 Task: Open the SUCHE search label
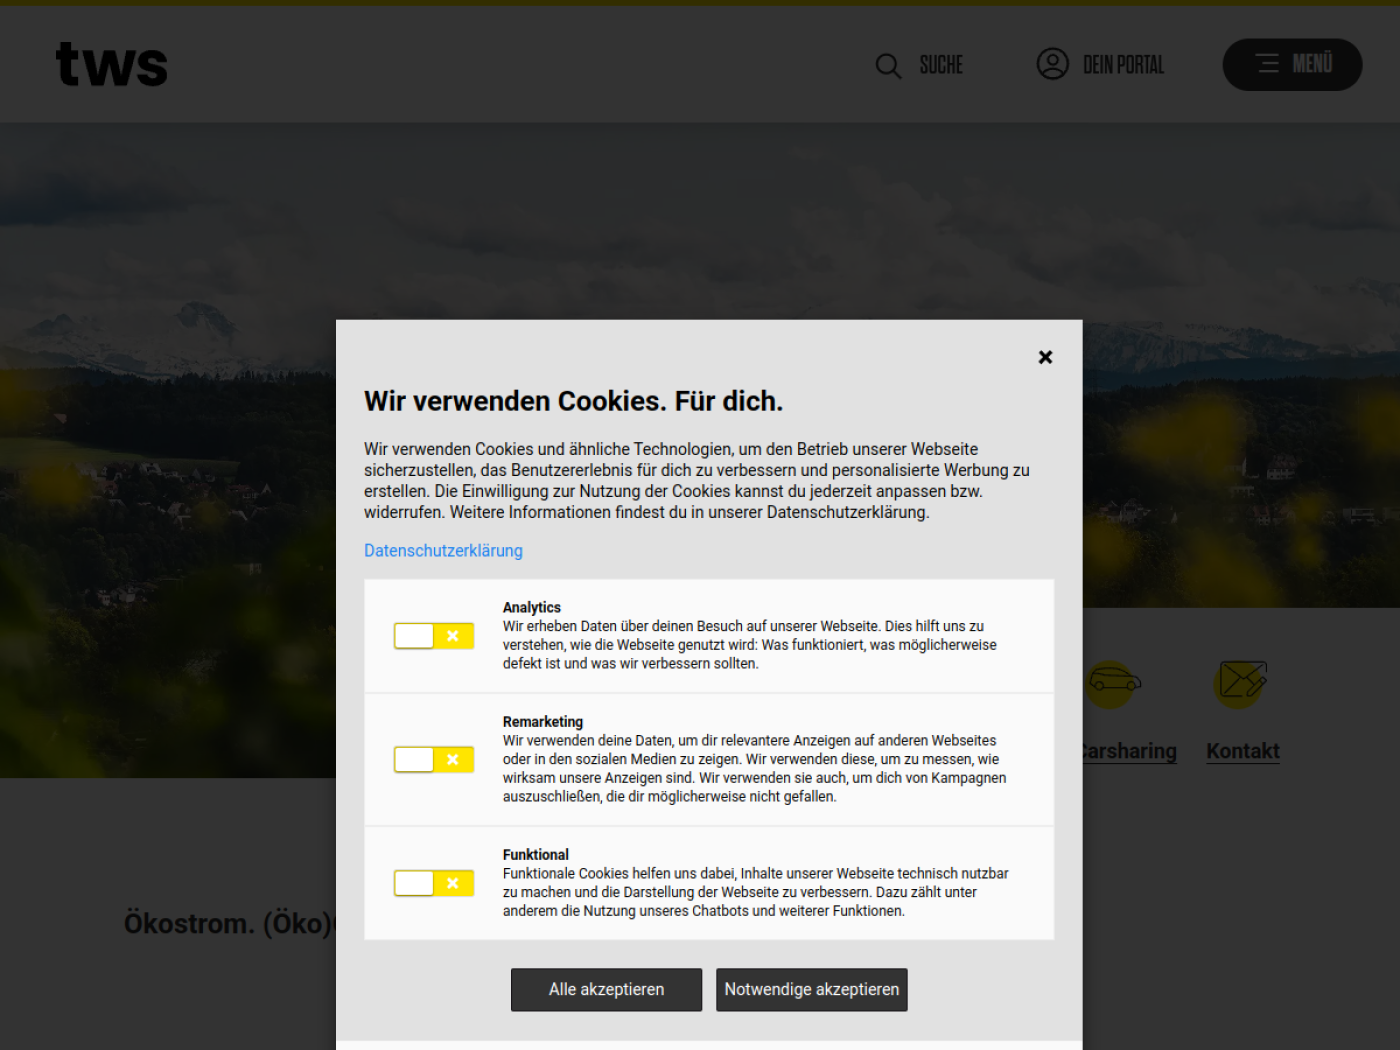pos(941,66)
